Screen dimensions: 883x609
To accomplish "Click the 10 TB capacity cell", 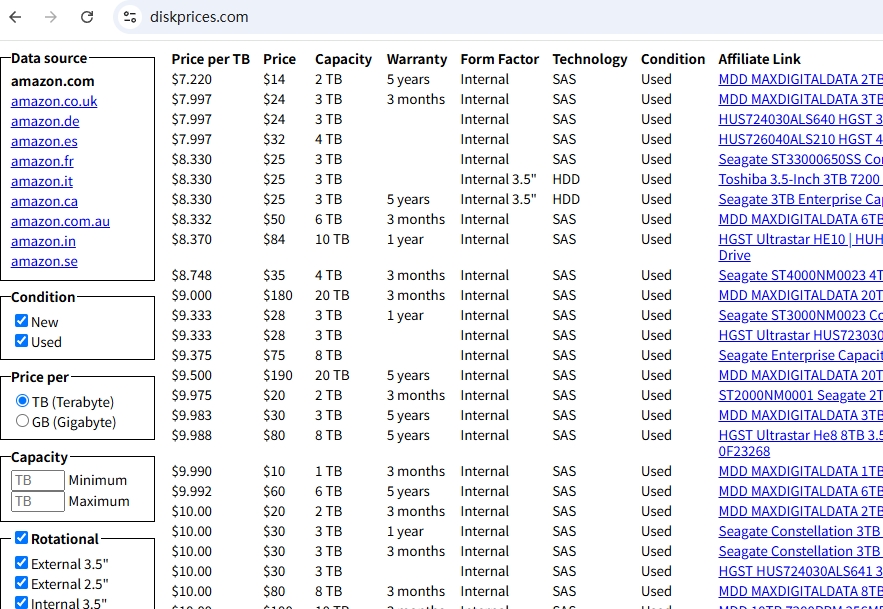I will [x=332, y=239].
